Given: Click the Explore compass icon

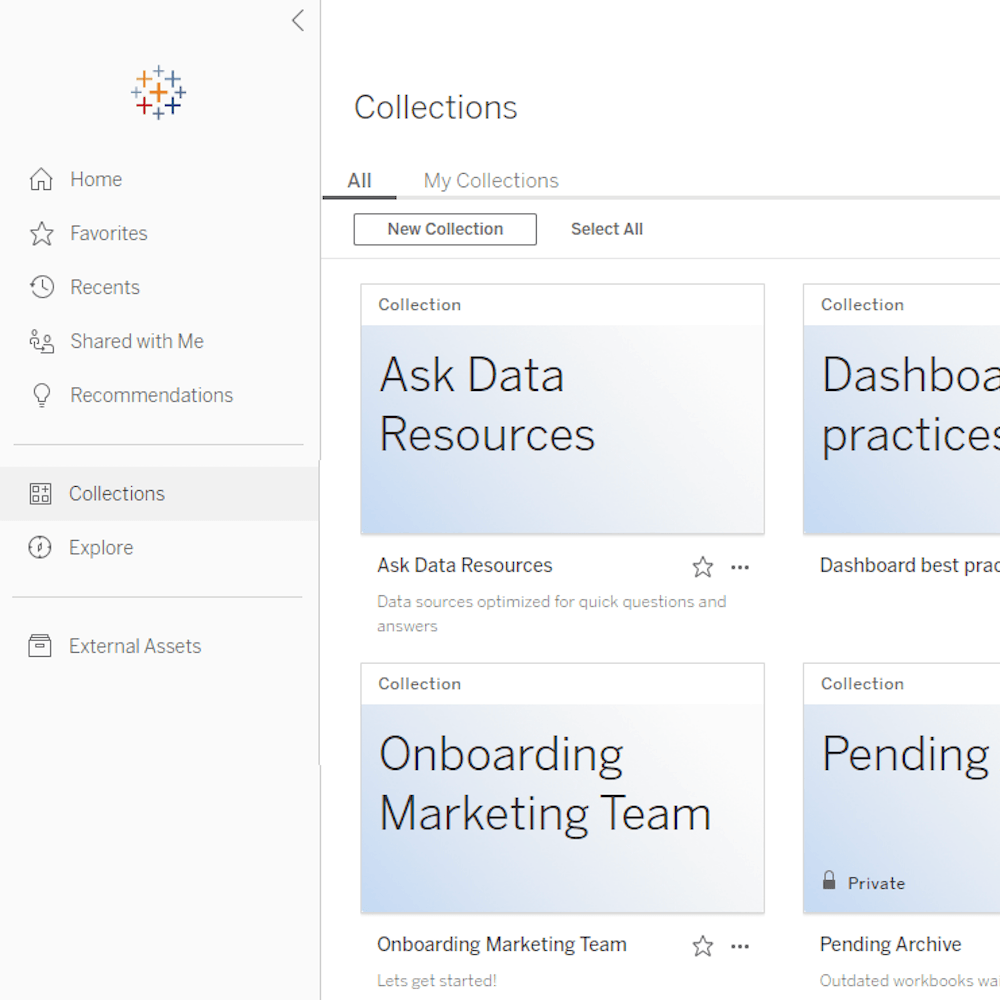Looking at the screenshot, I should (40, 548).
